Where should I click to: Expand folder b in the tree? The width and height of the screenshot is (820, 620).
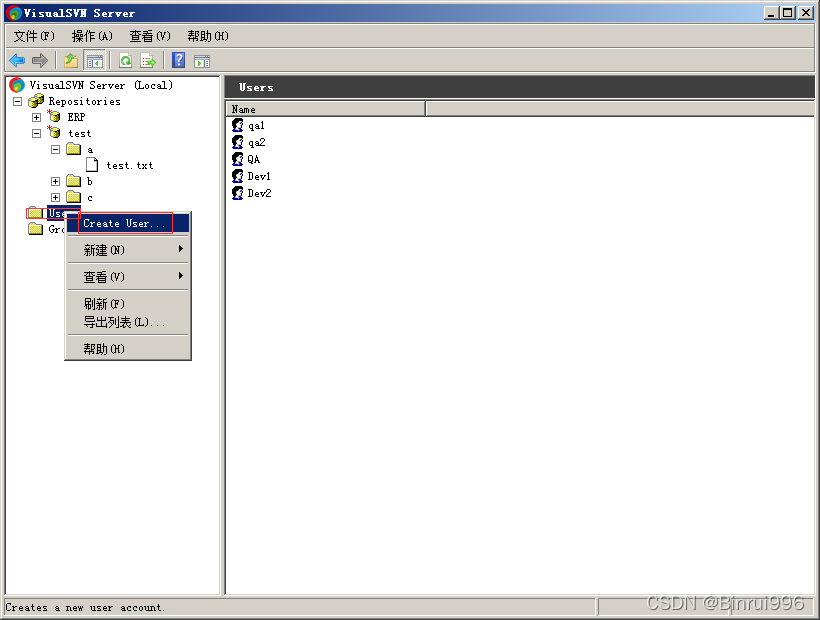point(55,181)
